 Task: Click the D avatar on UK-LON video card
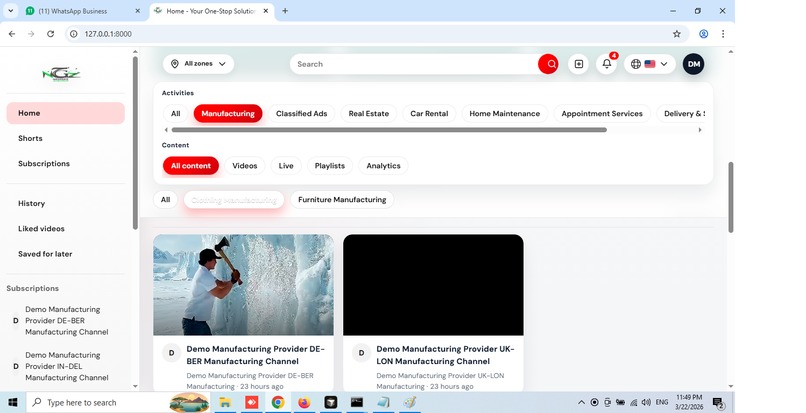click(361, 353)
